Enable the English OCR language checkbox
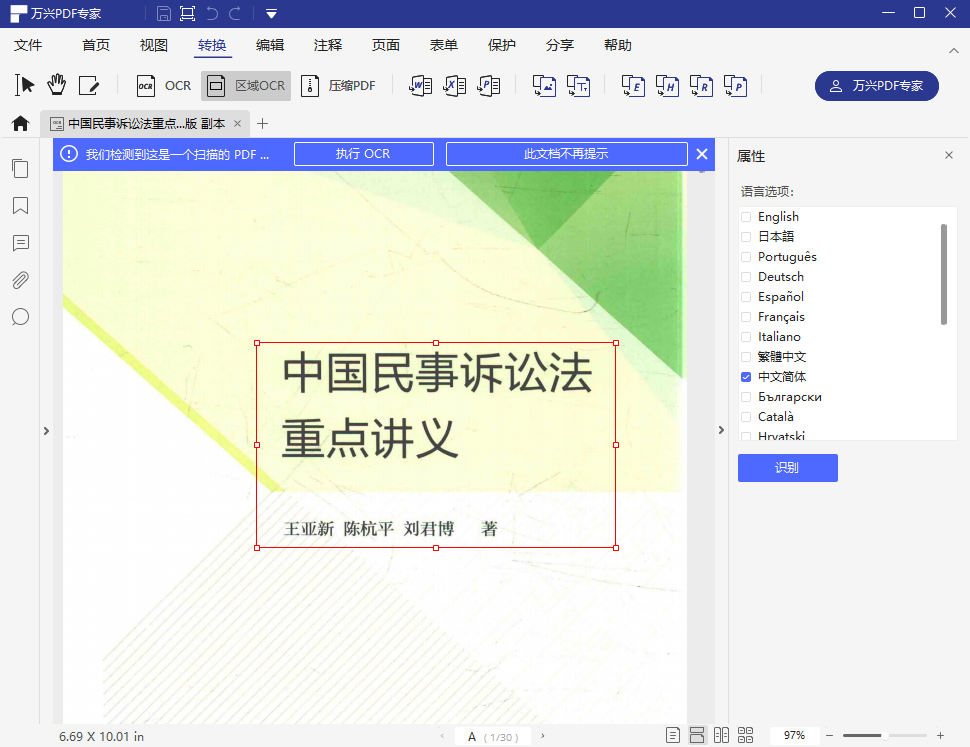970x747 pixels. click(x=745, y=216)
